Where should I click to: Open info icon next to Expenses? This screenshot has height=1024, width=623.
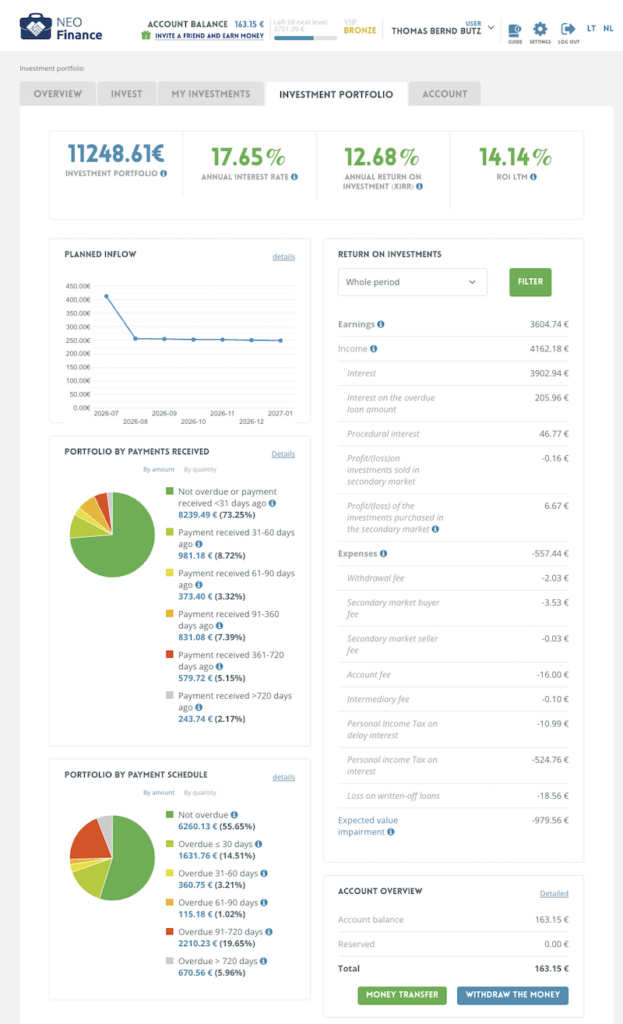[383, 554]
